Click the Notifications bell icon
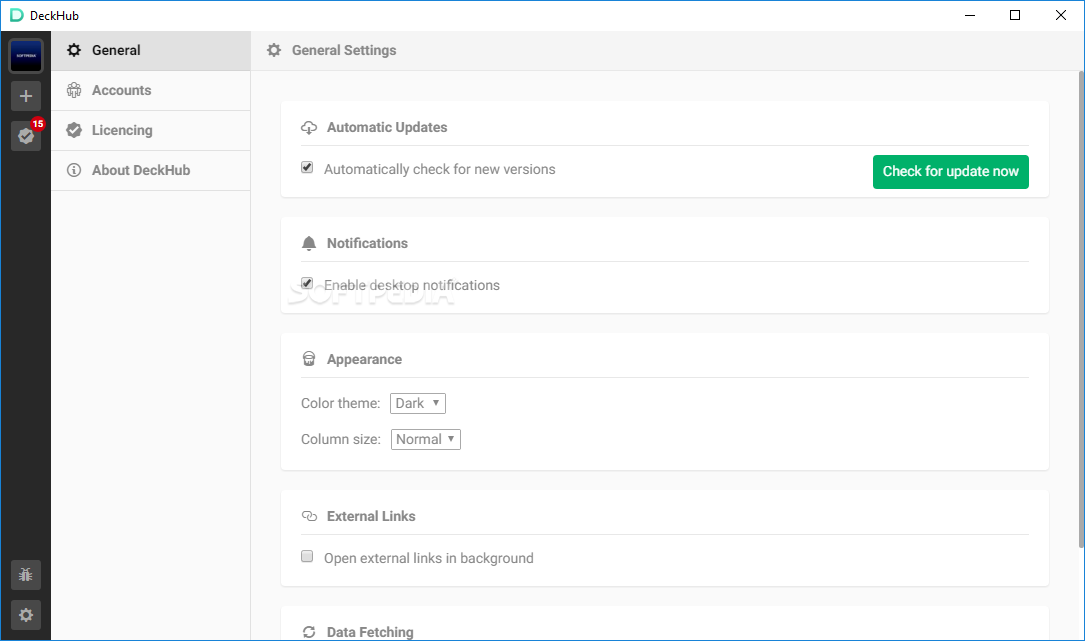Screen dimensions: 1085x641 [x=309, y=243]
